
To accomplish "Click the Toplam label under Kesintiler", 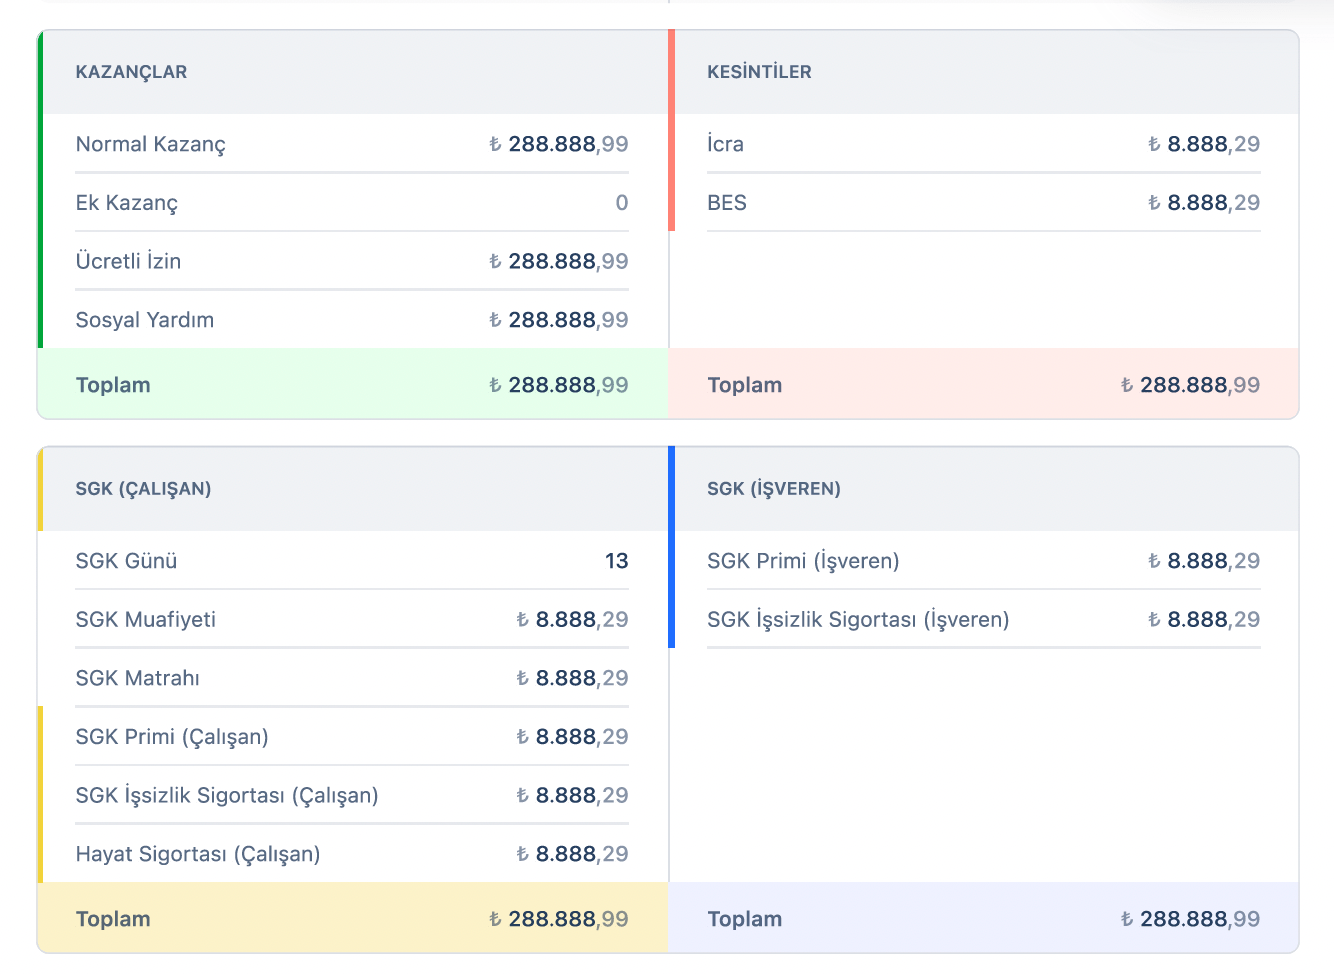I will point(744,386).
